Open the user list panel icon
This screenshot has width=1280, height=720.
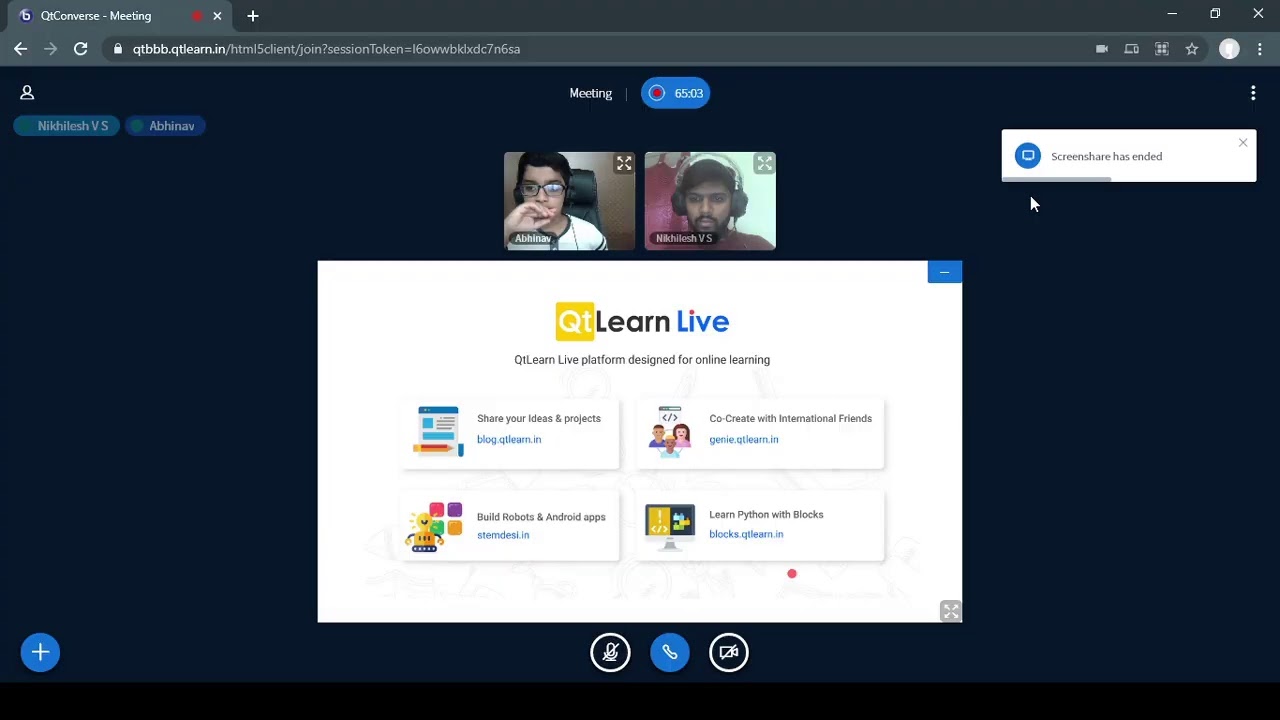pyautogui.click(x=27, y=93)
